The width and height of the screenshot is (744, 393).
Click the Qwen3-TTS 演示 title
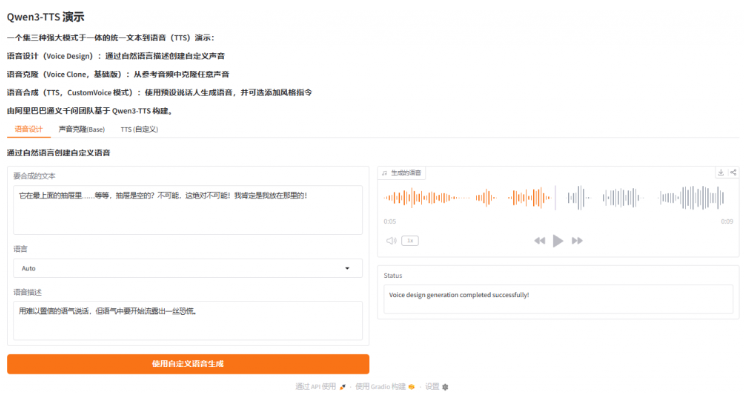46,17
